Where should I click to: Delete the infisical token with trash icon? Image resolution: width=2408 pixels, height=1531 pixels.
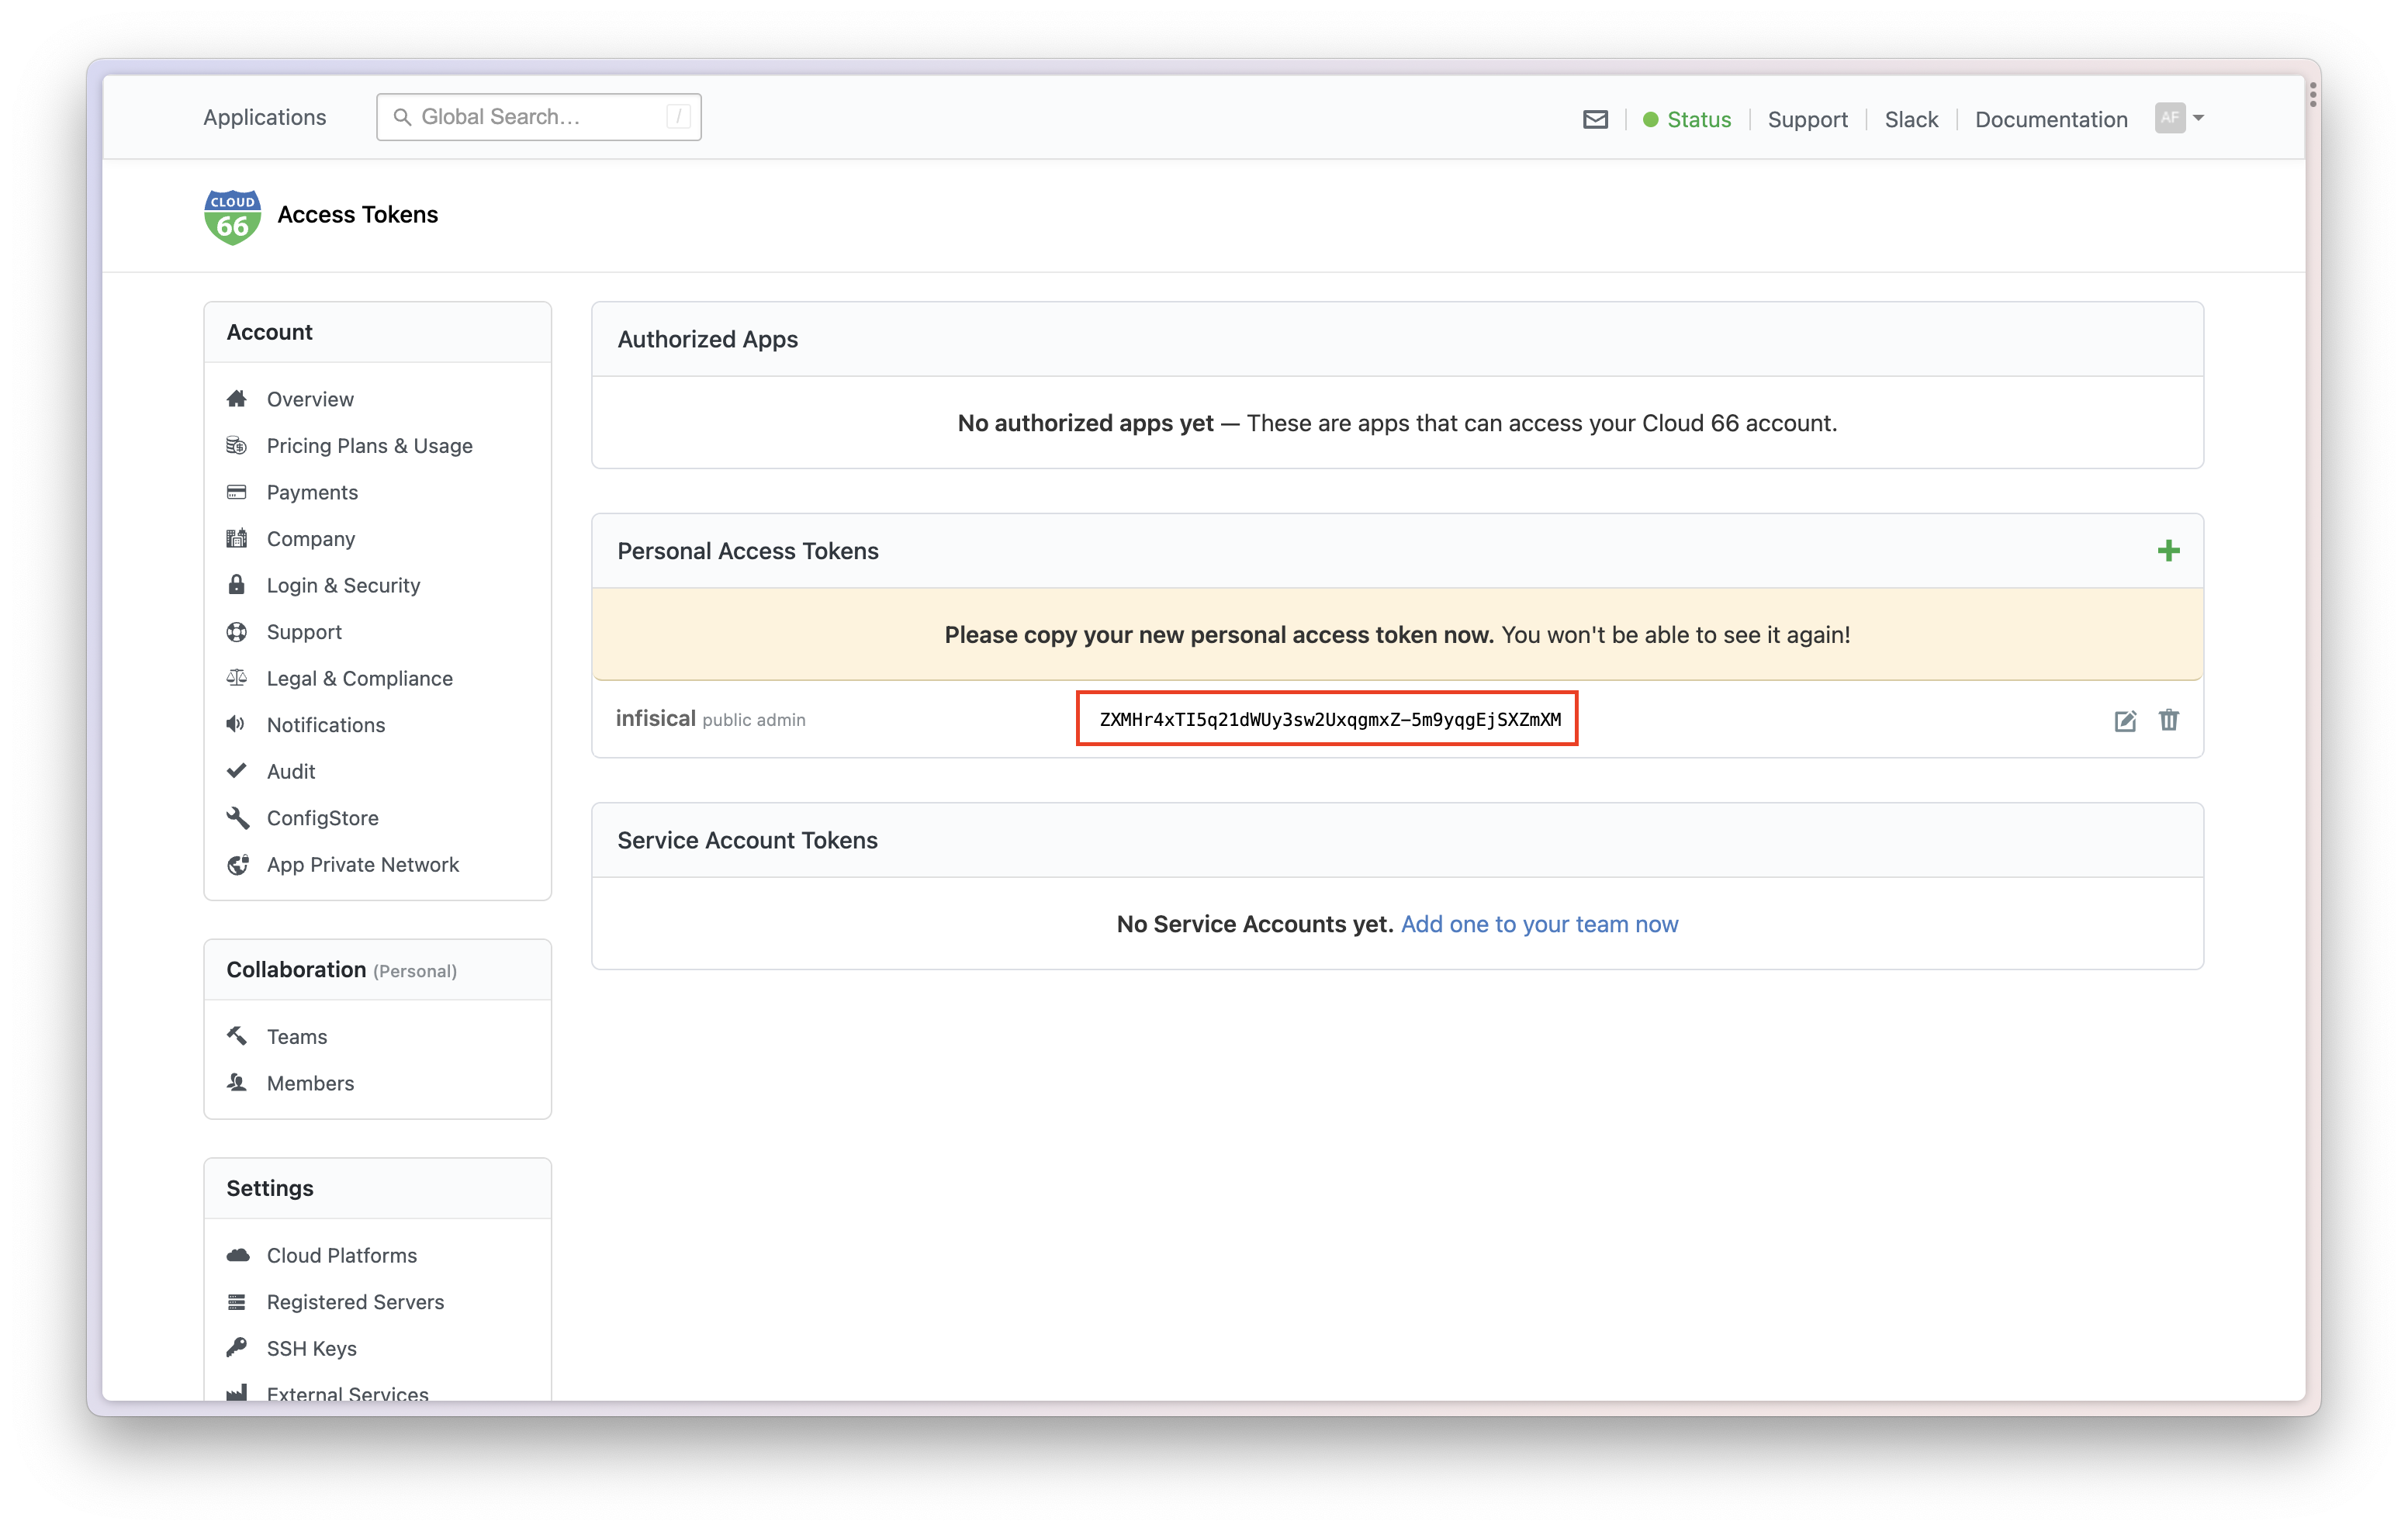2168,720
